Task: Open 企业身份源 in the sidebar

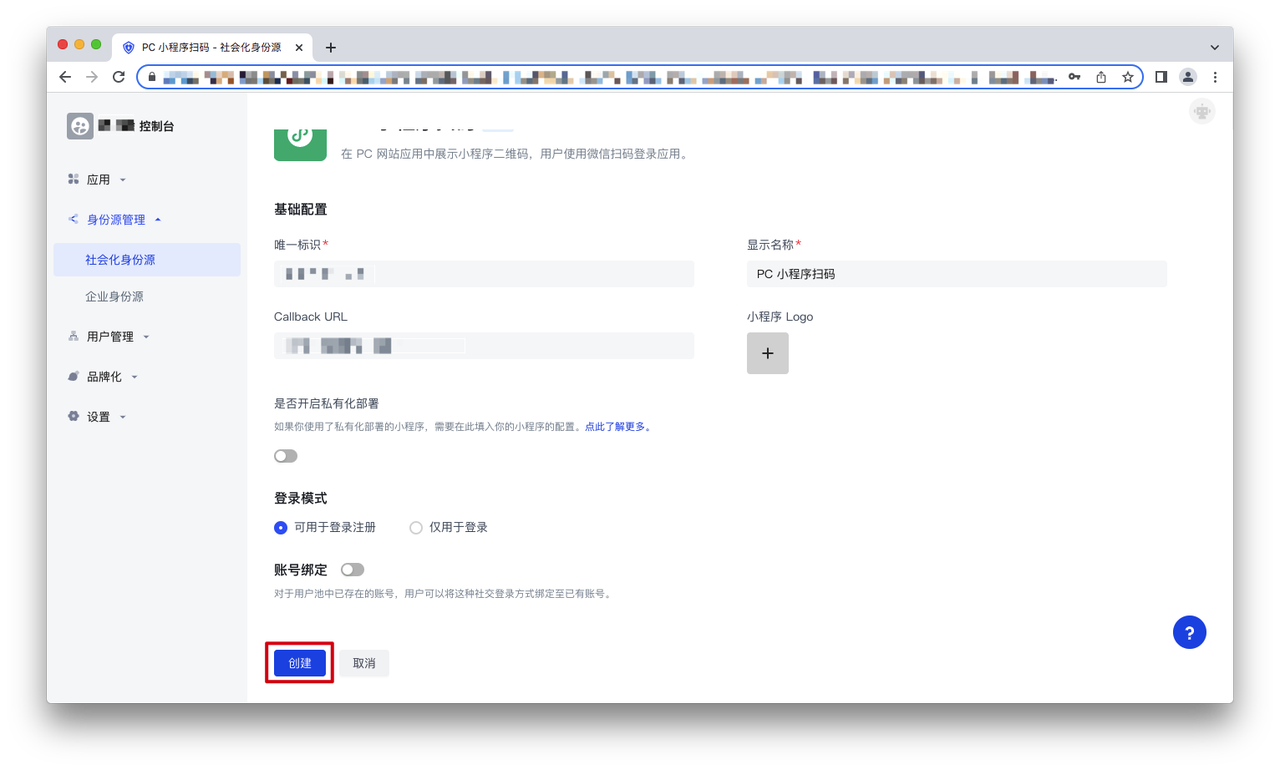Action: [114, 297]
